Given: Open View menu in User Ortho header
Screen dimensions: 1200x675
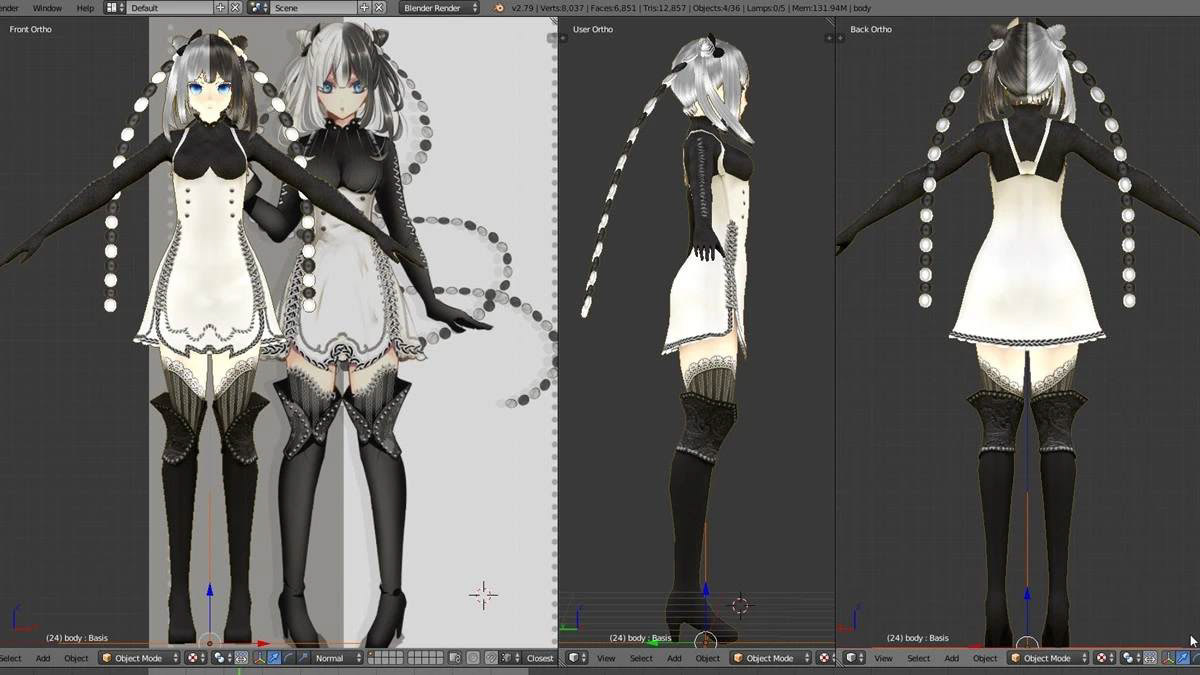Looking at the screenshot, I should (606, 658).
